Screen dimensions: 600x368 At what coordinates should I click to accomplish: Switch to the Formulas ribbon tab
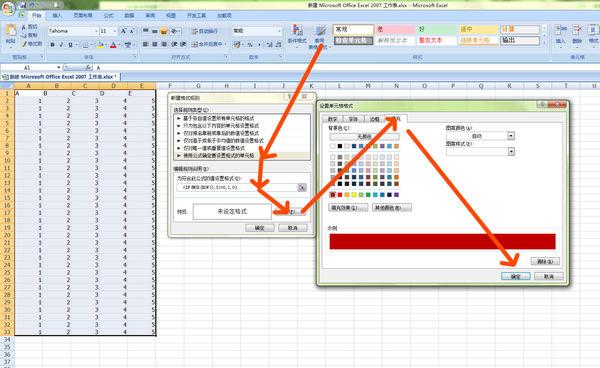pyautogui.click(x=109, y=15)
